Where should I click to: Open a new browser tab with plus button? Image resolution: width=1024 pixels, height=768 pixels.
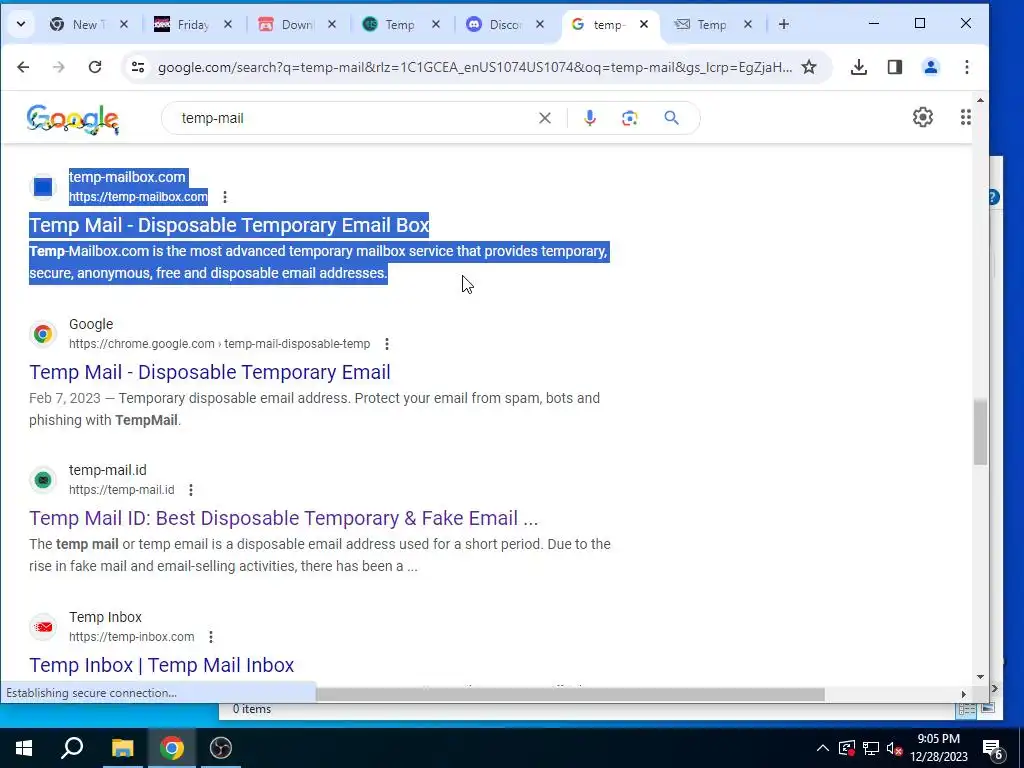[784, 24]
